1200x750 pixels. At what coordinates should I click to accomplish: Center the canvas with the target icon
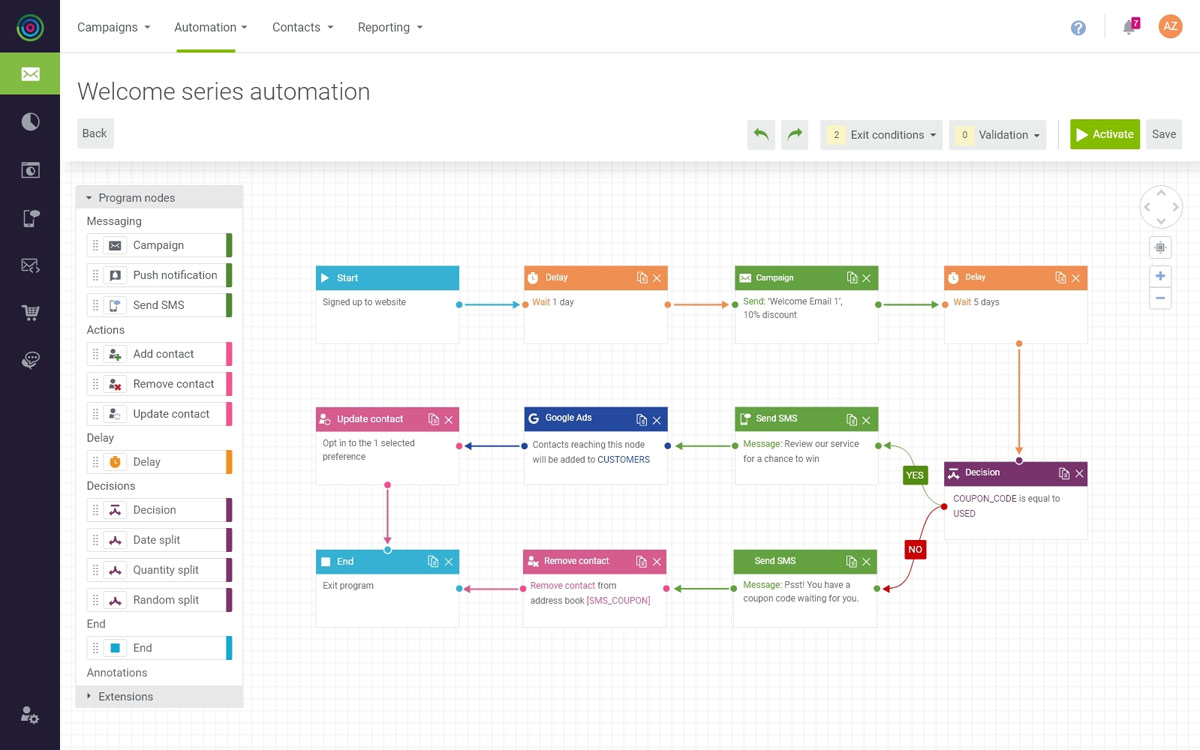click(1160, 247)
